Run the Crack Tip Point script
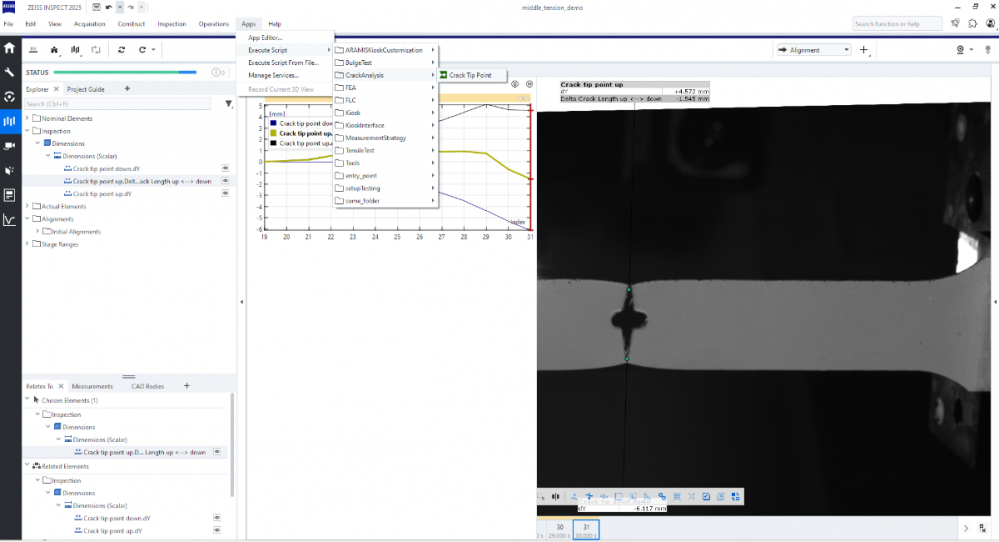This screenshot has width=999, height=542. (470, 75)
